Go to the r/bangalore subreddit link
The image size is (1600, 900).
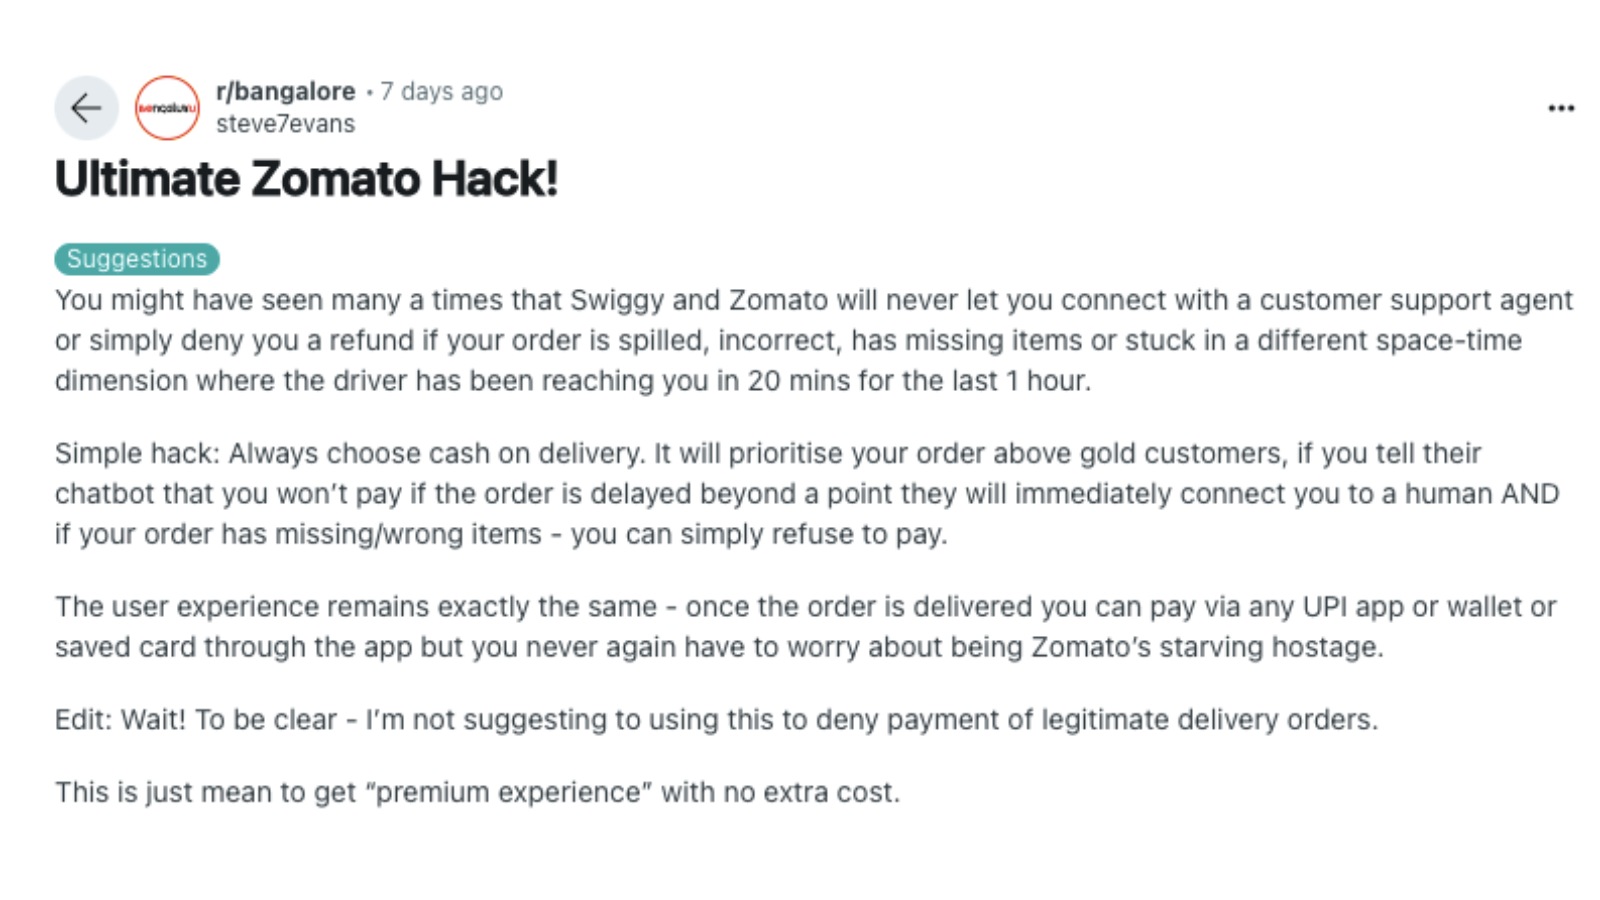click(x=285, y=91)
